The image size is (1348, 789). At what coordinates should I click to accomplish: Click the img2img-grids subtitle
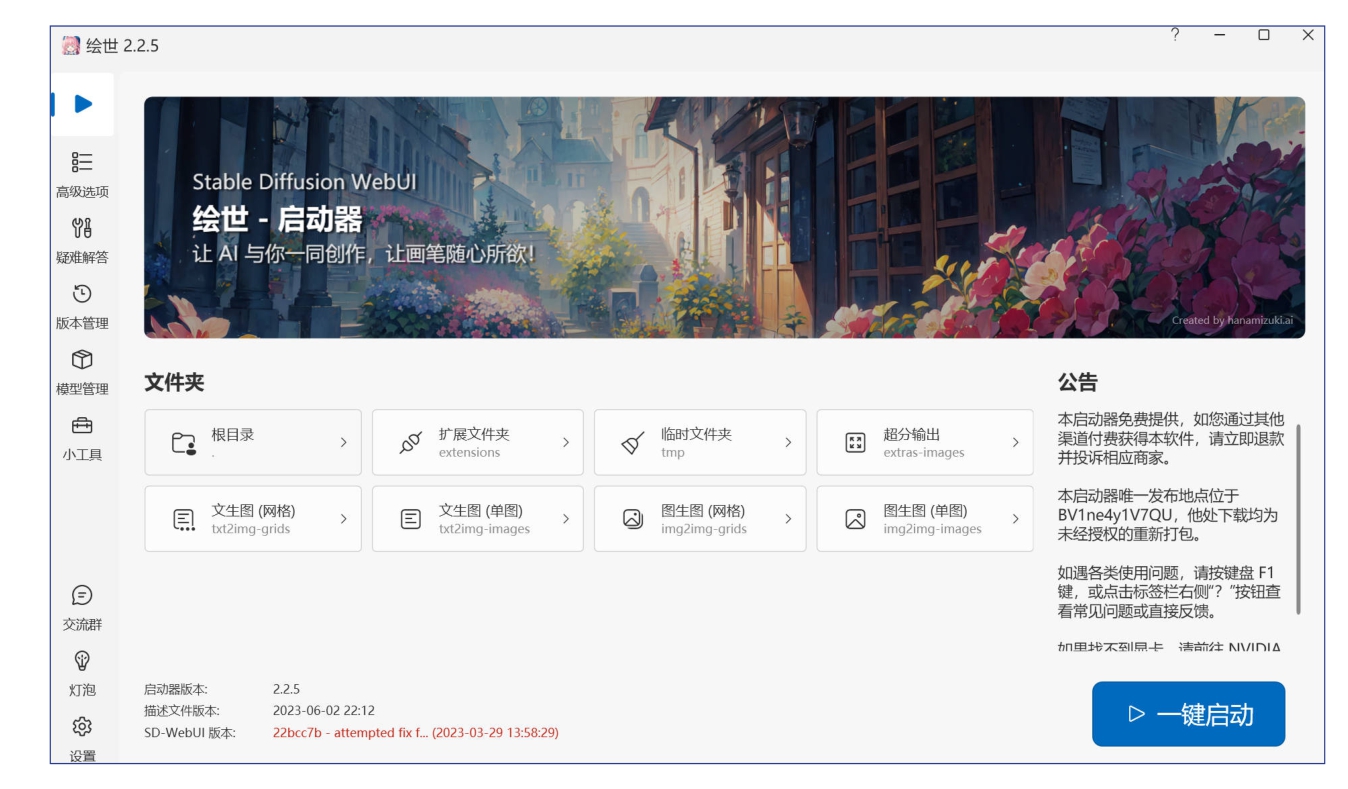pos(704,529)
